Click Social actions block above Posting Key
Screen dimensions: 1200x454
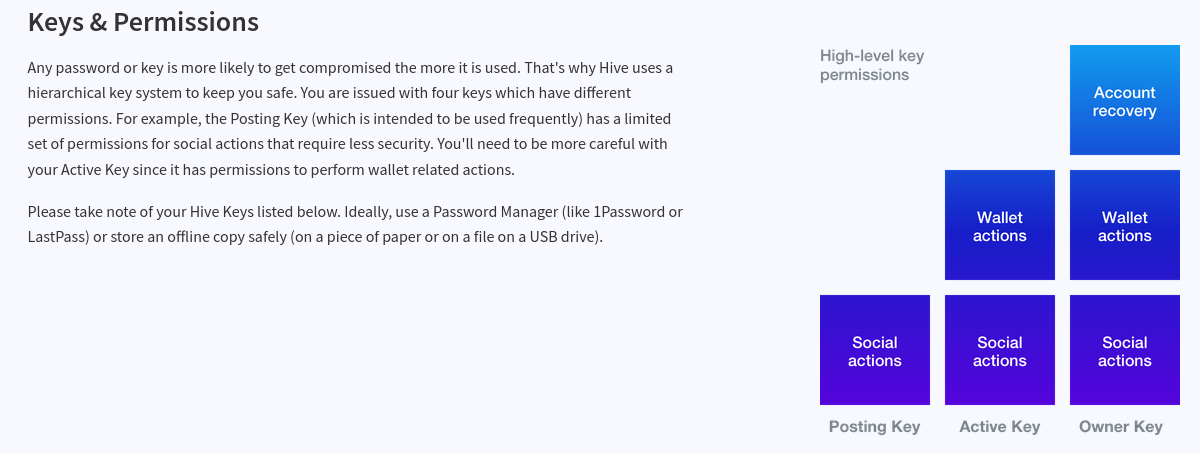[x=874, y=351]
